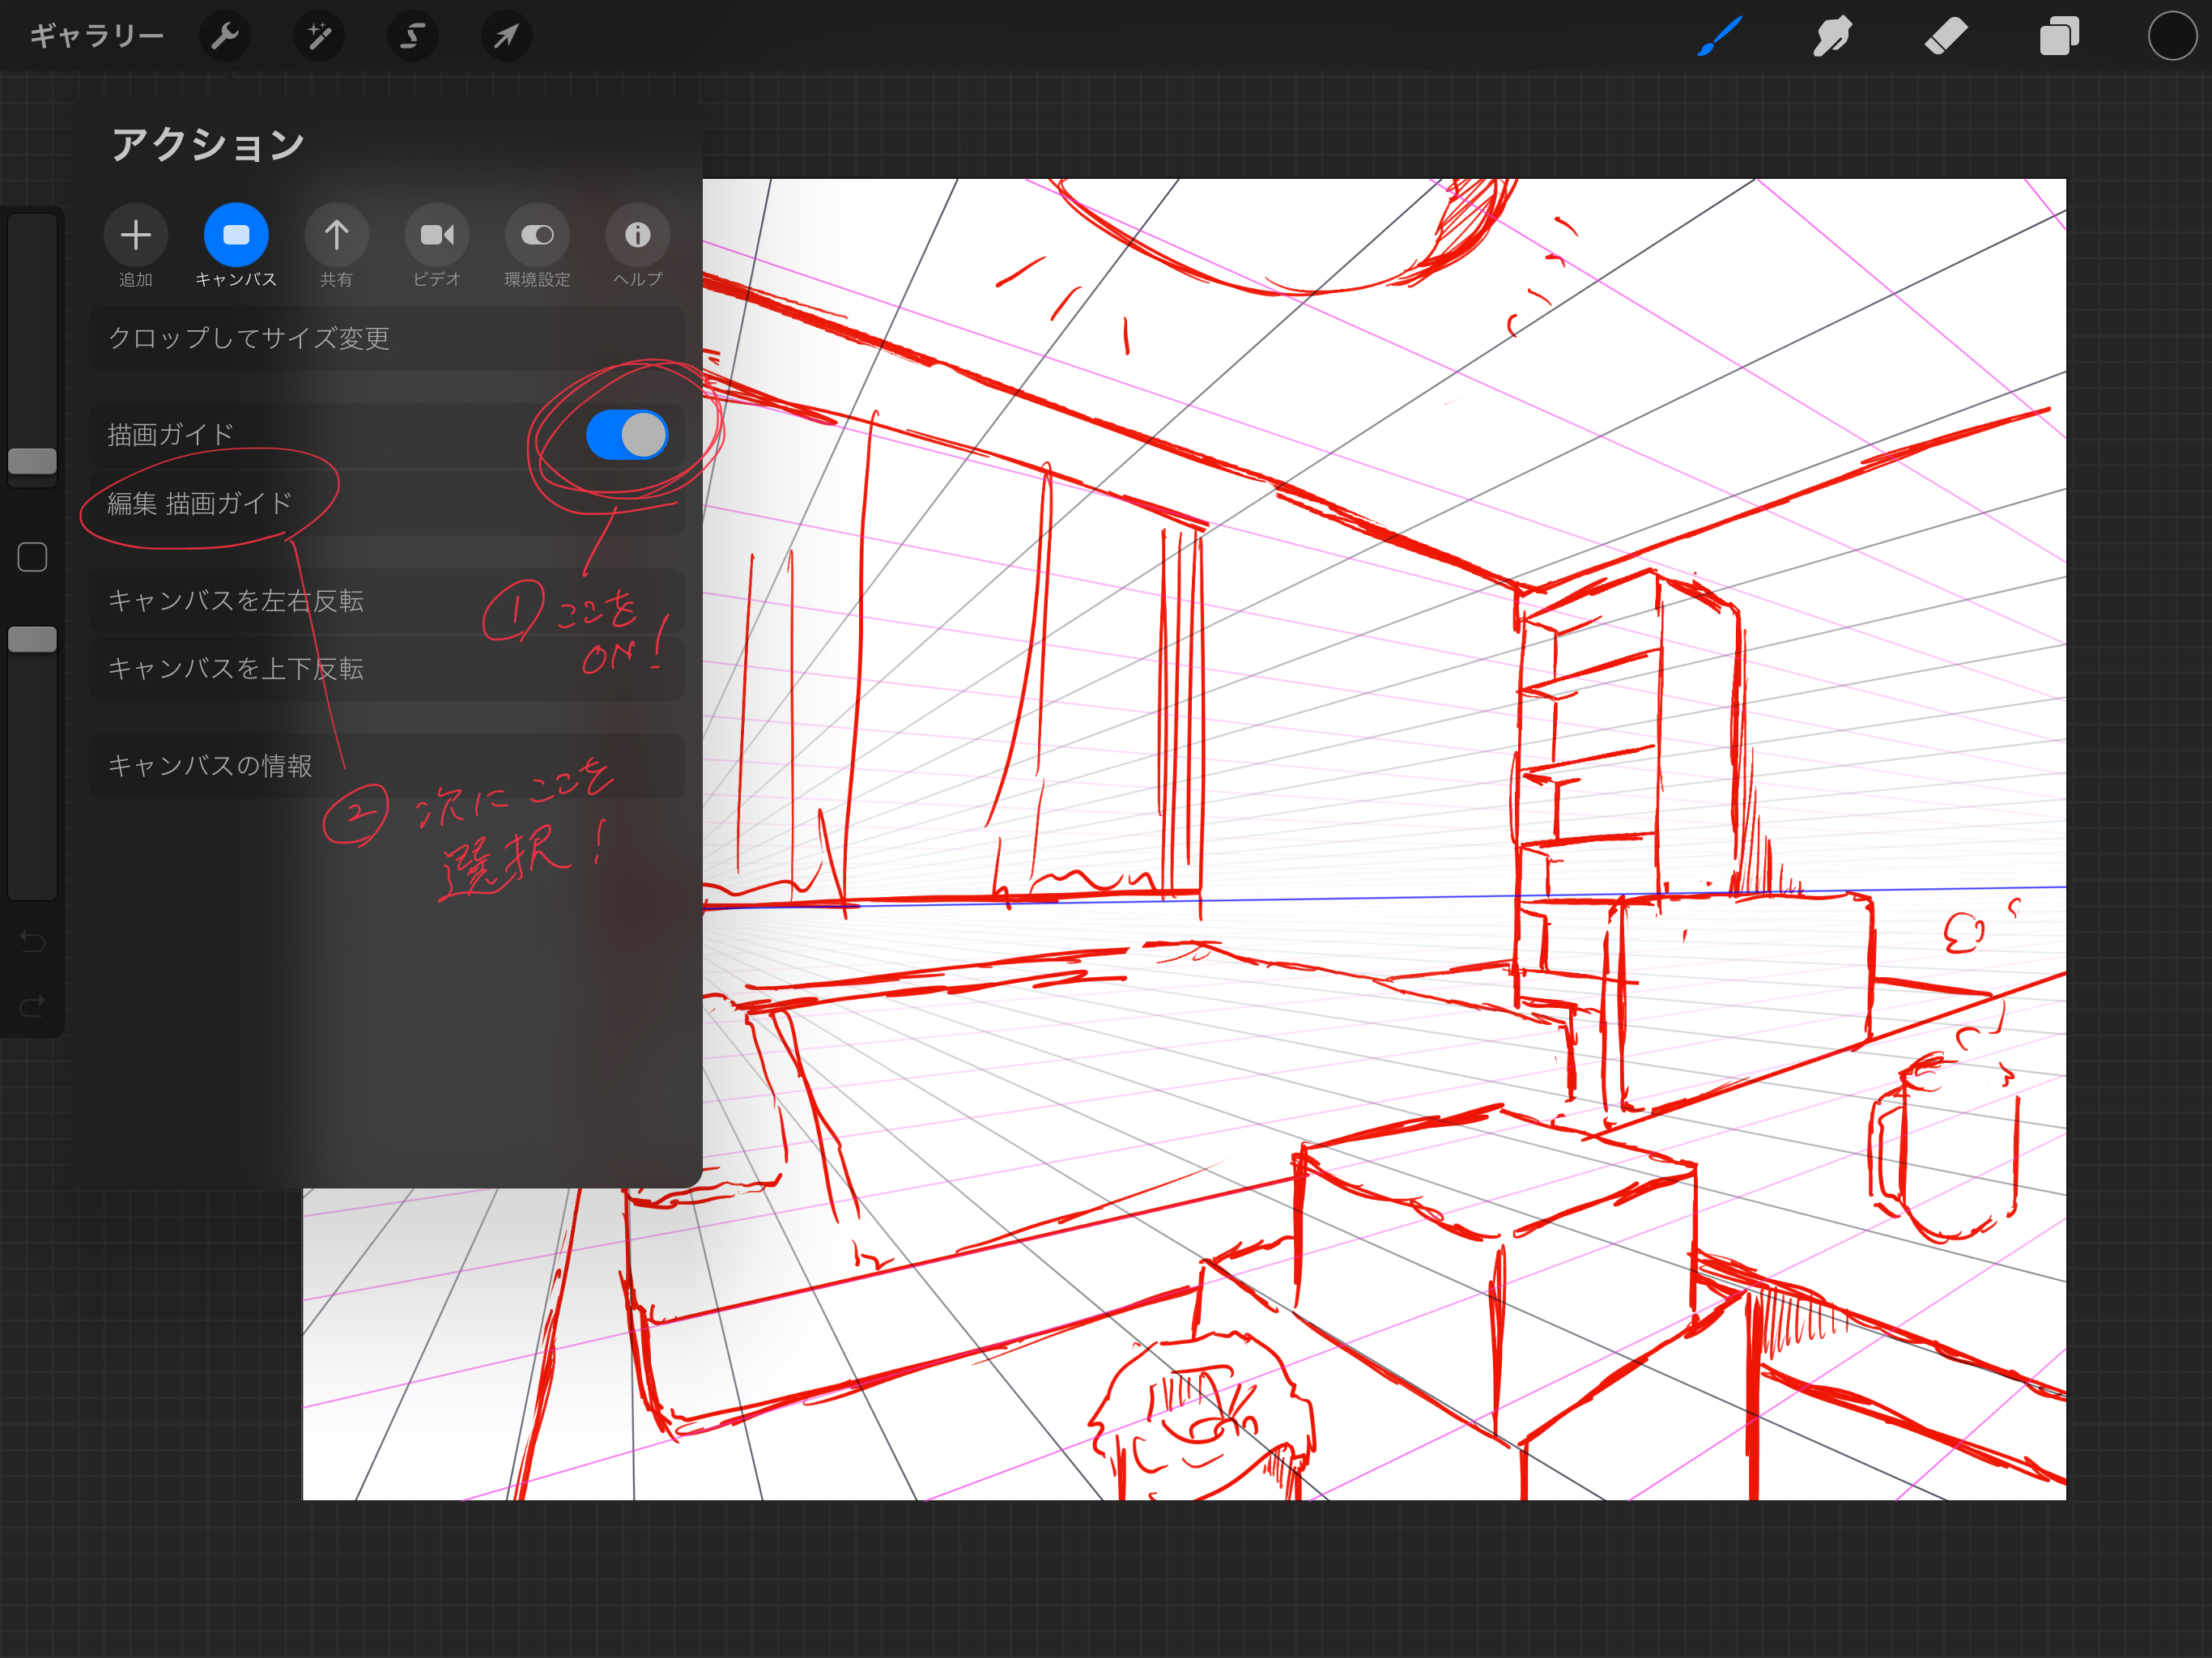The image size is (2212, 1658).
Task: Choose キャンバスを左右反転
Action: pyautogui.click(x=386, y=600)
